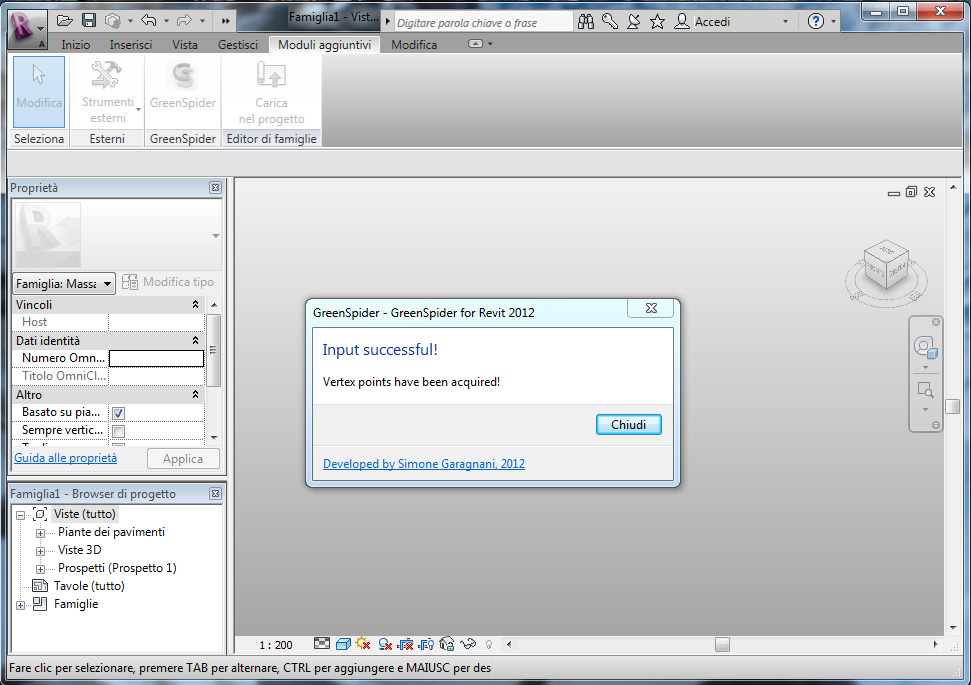Viewport: 971px width, 685px height.
Task: Click the Properties panel vertical scrollbar thumb
Action: click(214, 350)
